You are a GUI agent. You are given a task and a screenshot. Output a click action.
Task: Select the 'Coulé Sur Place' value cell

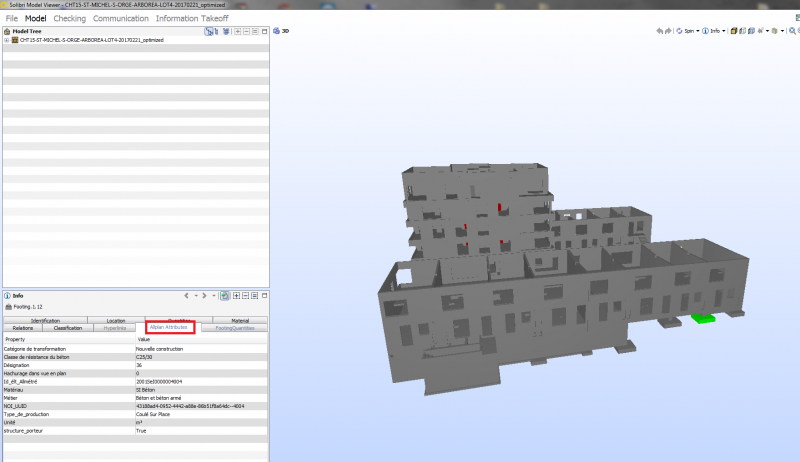click(202, 414)
